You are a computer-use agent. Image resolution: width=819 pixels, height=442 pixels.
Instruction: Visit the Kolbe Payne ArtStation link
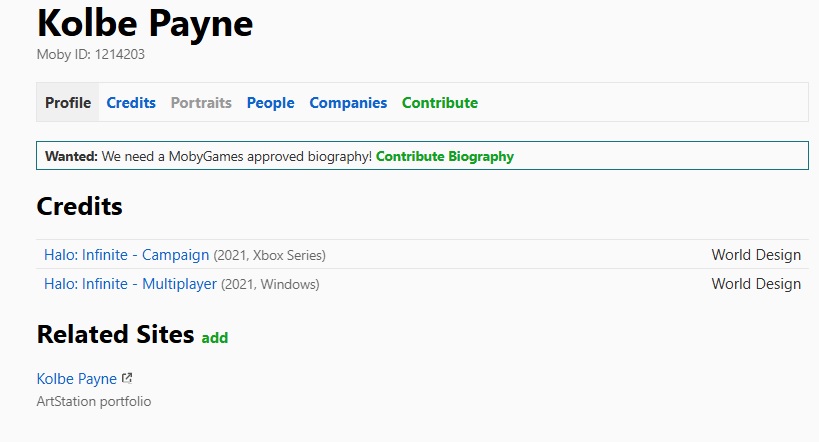point(77,378)
